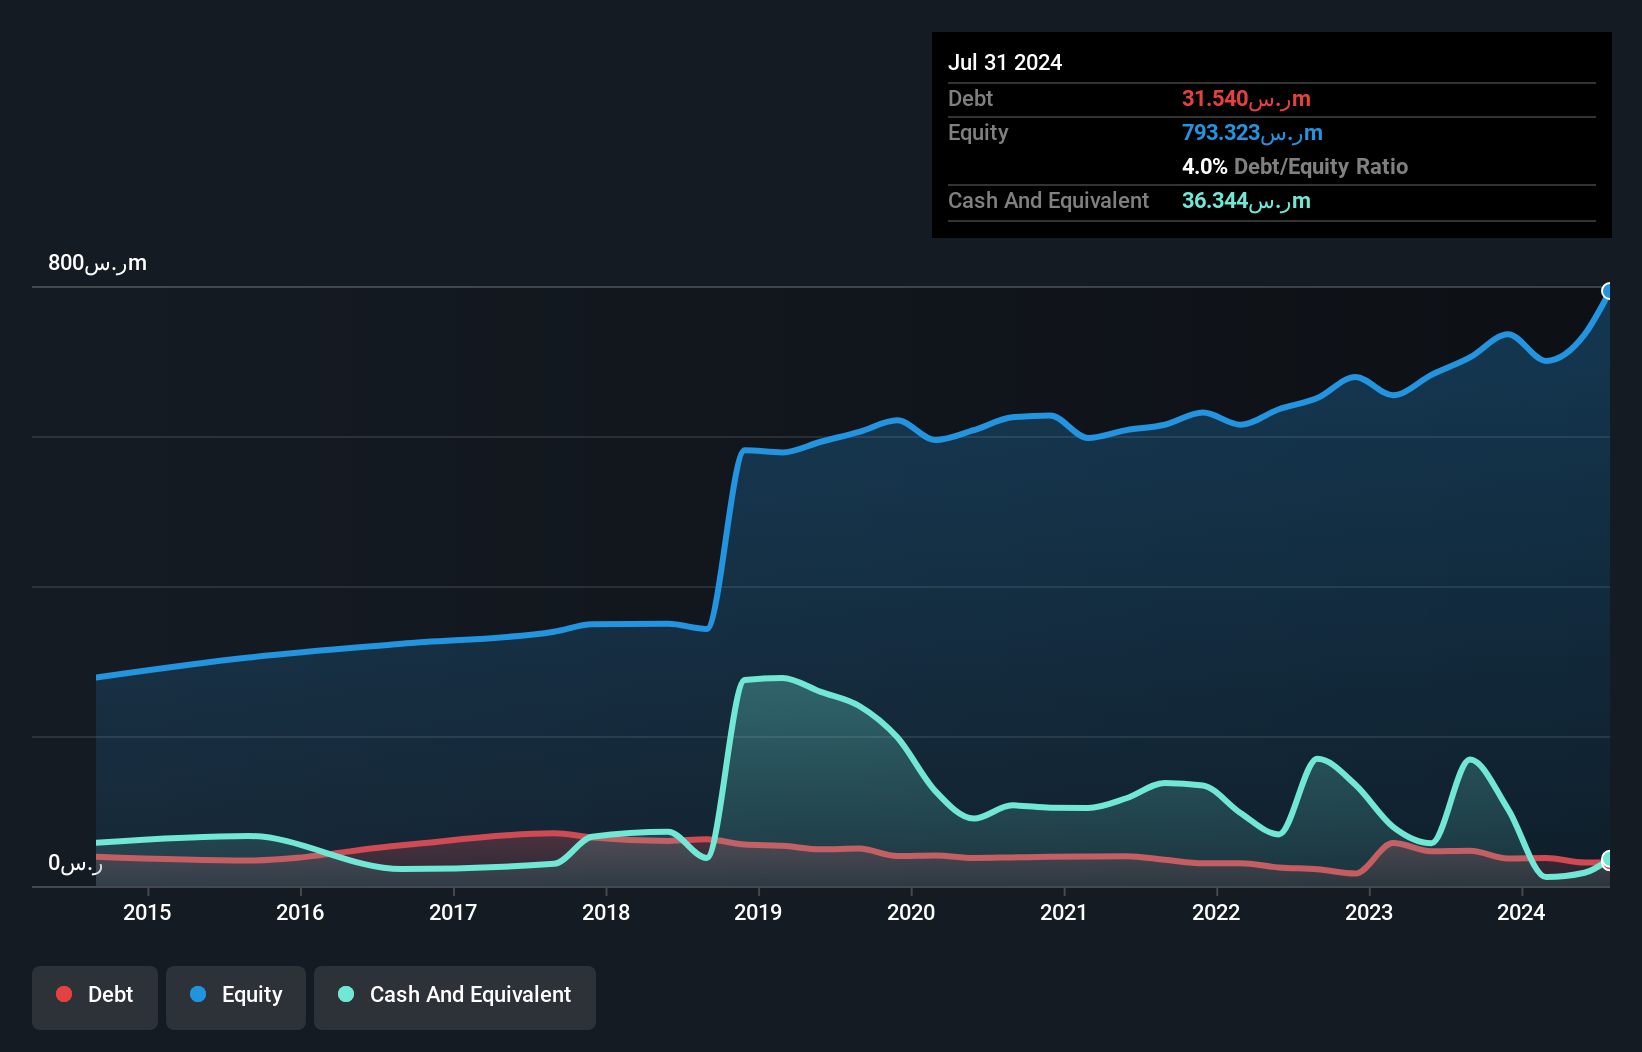Viewport: 1642px width, 1052px height.
Task: Click the 2023 x-axis label
Action: [1369, 912]
